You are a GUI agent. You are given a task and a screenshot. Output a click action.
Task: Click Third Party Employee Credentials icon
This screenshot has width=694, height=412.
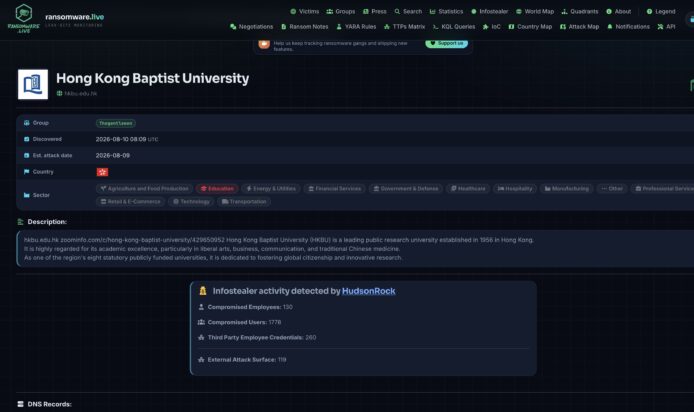(201, 337)
